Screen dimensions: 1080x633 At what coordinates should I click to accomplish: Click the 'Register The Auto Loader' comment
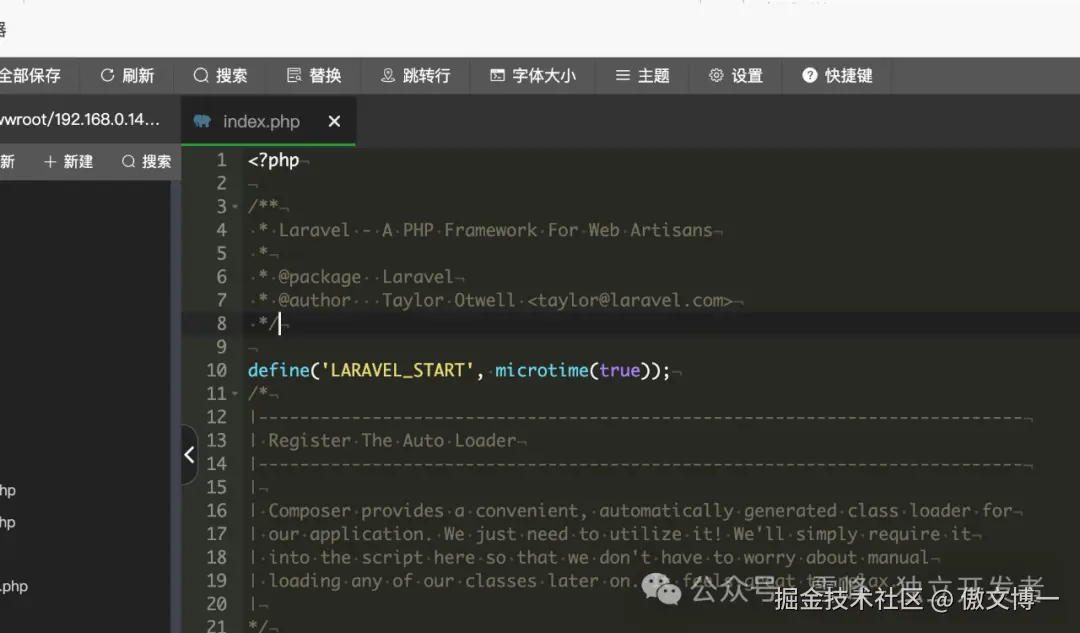tap(392, 441)
